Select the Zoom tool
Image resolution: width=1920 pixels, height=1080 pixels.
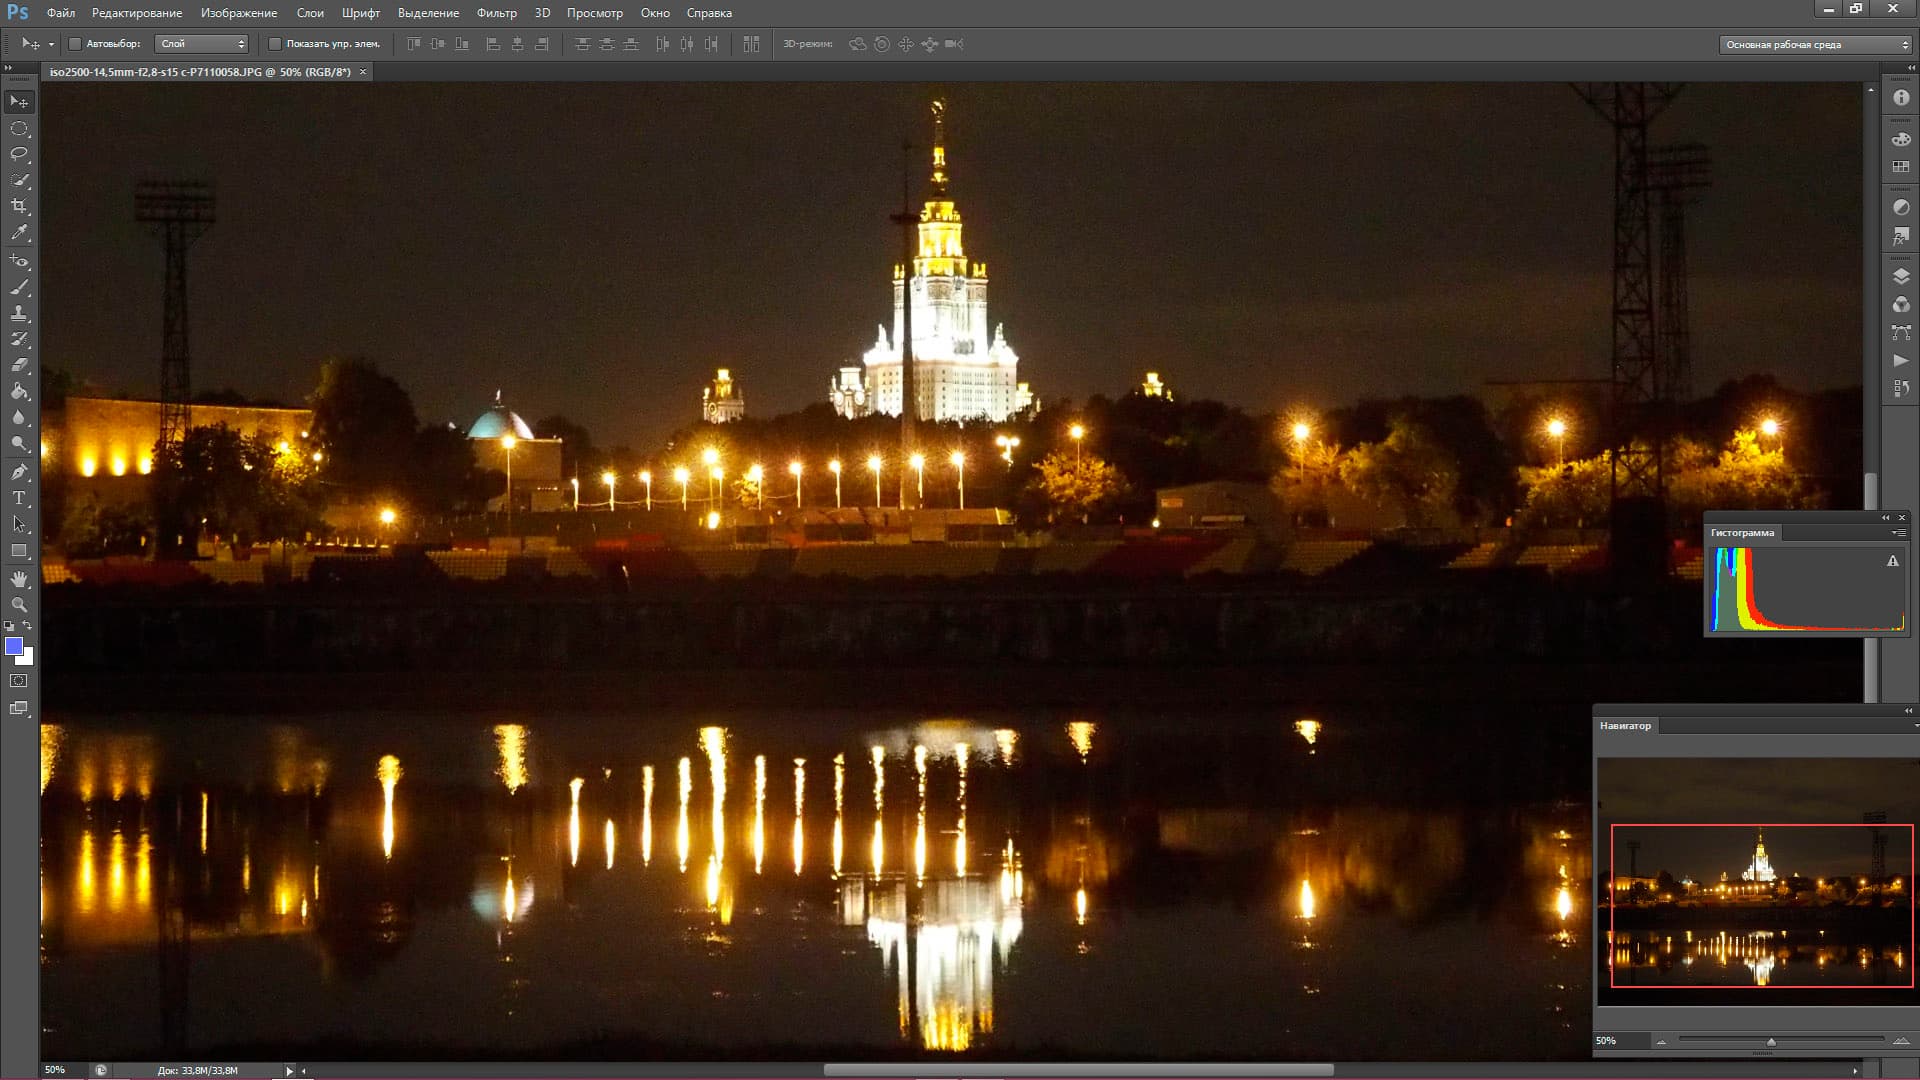point(19,605)
